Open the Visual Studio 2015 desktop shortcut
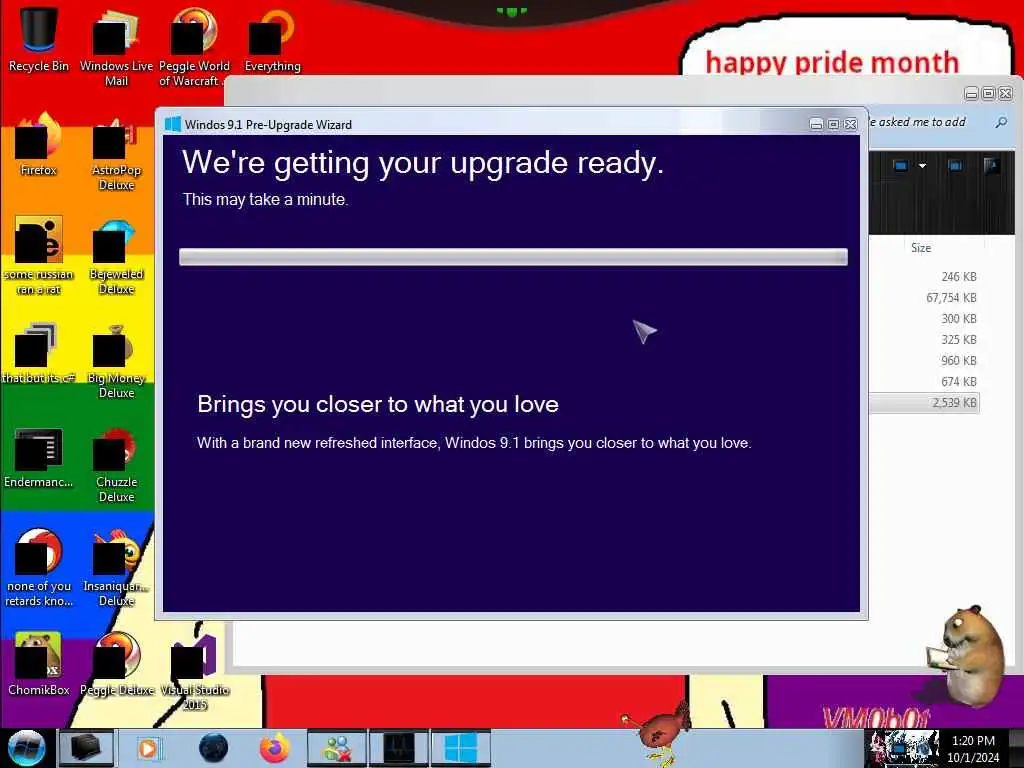1024x768 pixels. tap(194, 671)
